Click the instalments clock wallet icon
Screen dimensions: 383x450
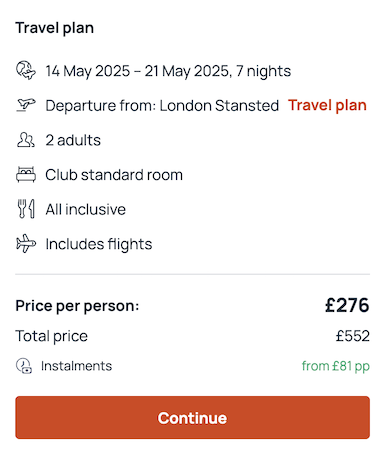click(24, 366)
